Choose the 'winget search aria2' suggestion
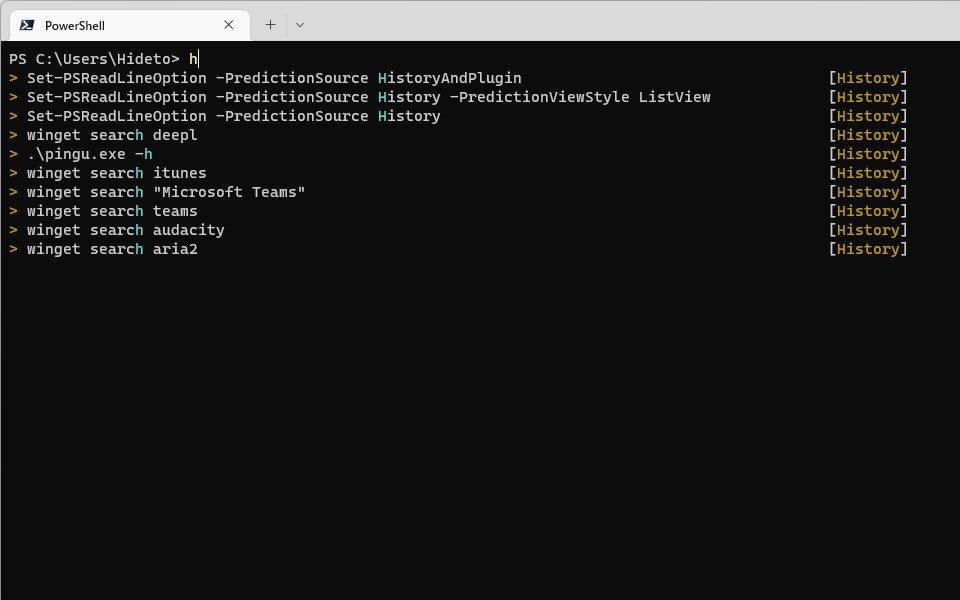Image resolution: width=960 pixels, height=600 pixels. click(x=112, y=249)
